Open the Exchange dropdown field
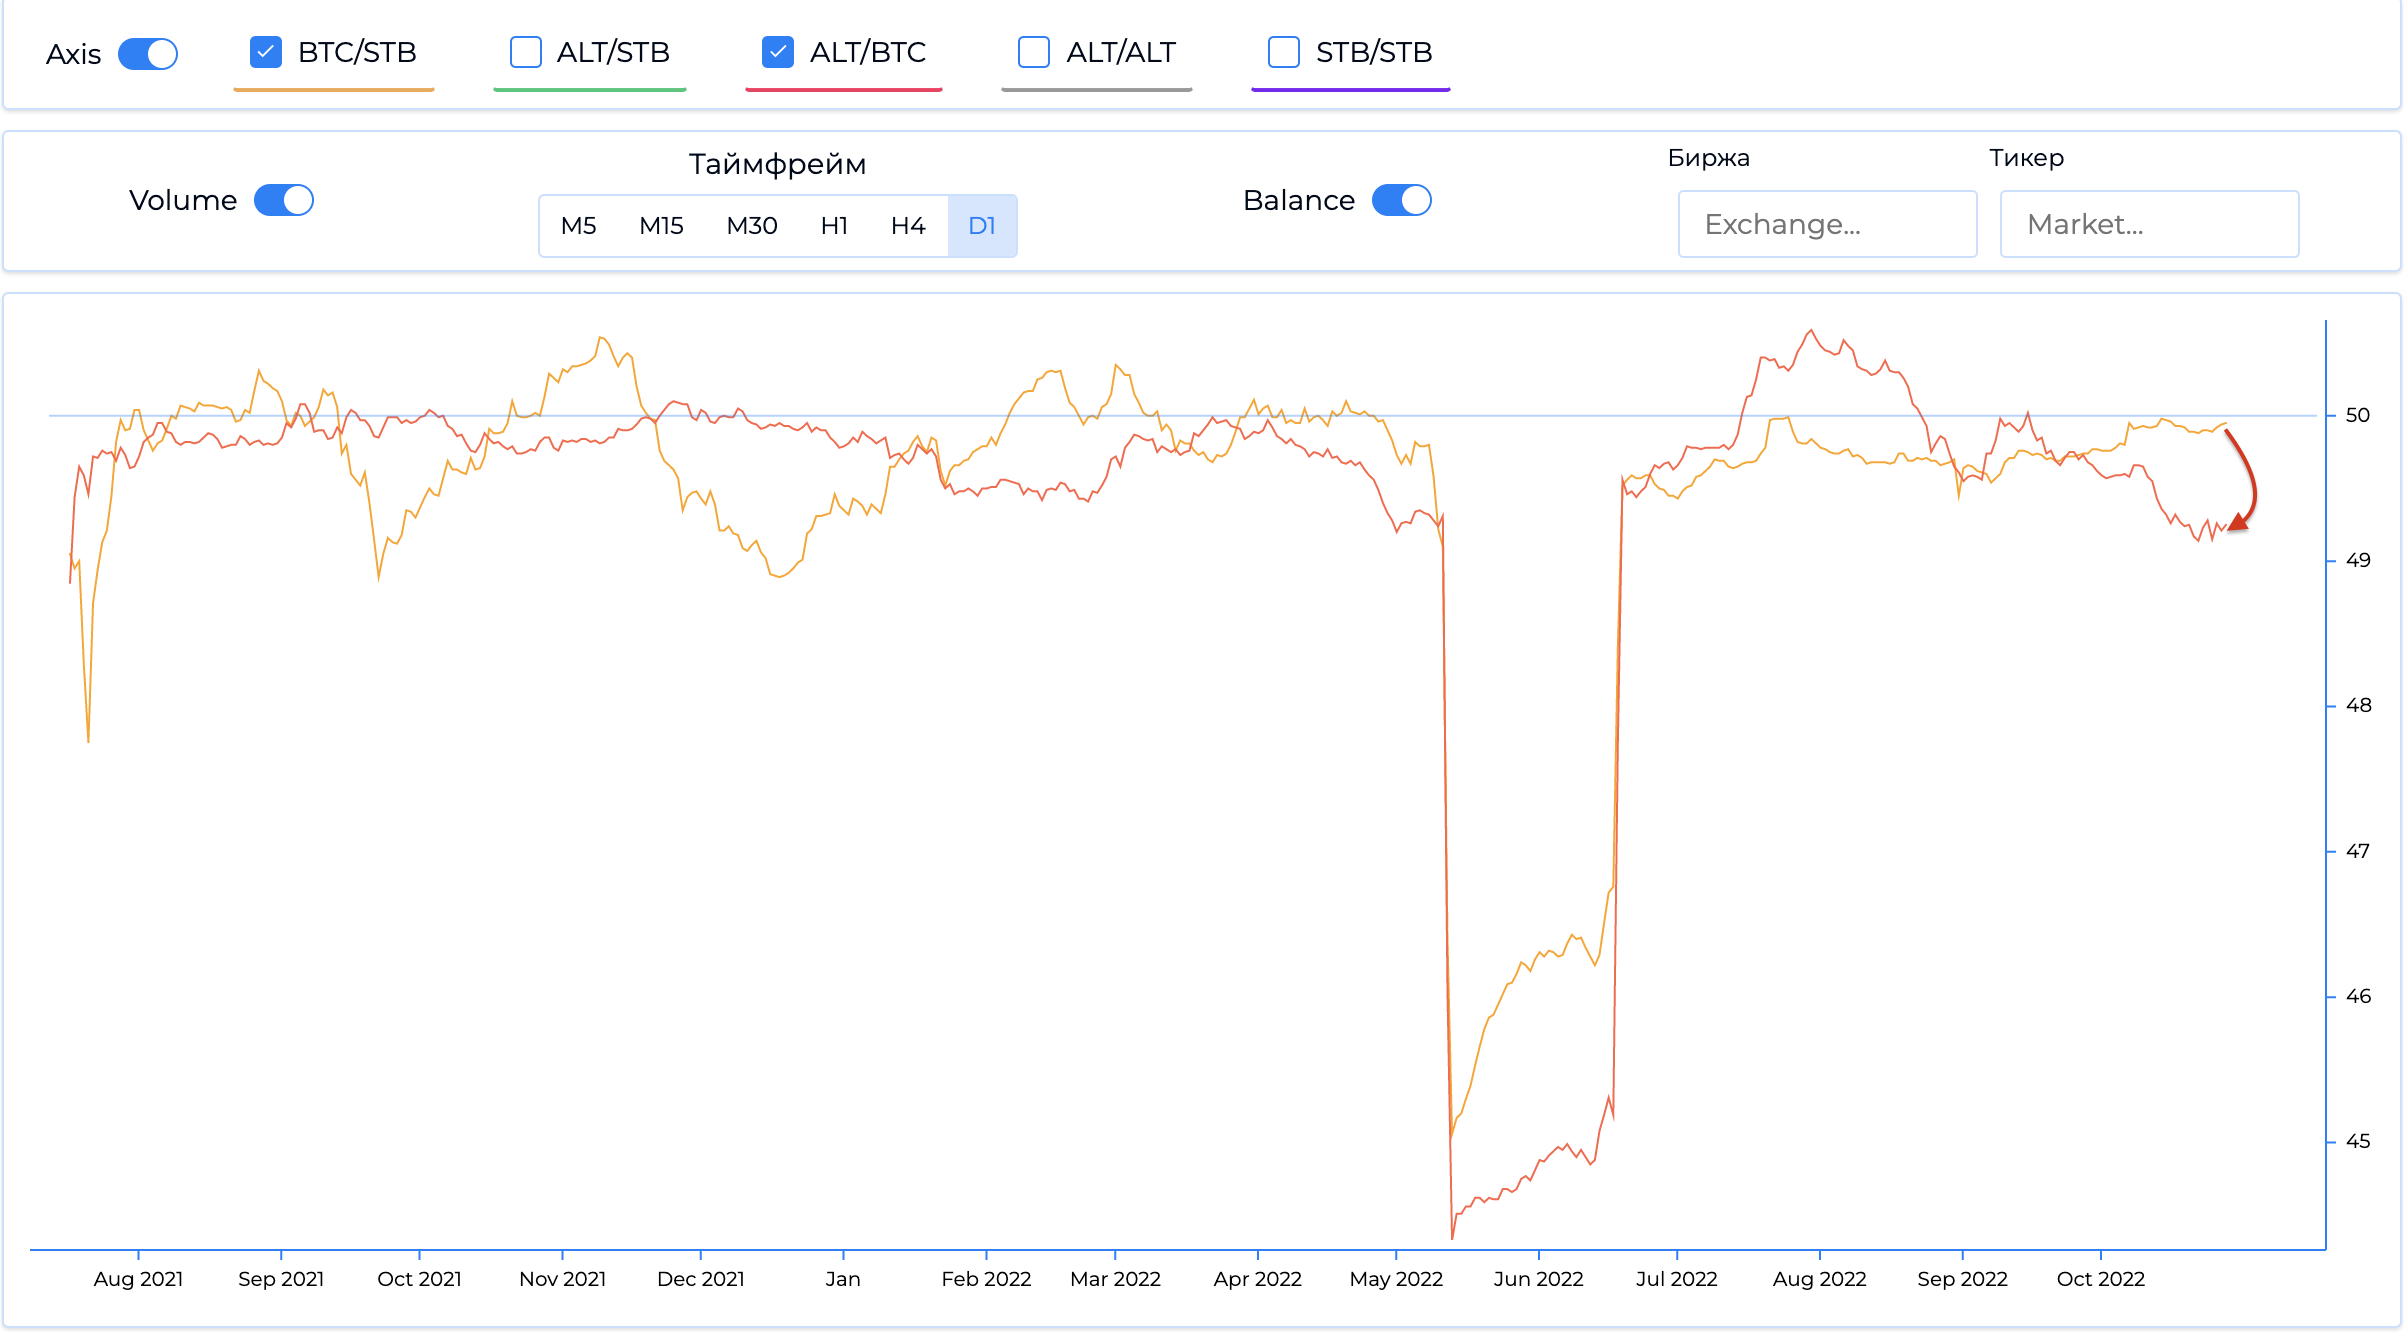2404x1332 pixels. (1827, 224)
